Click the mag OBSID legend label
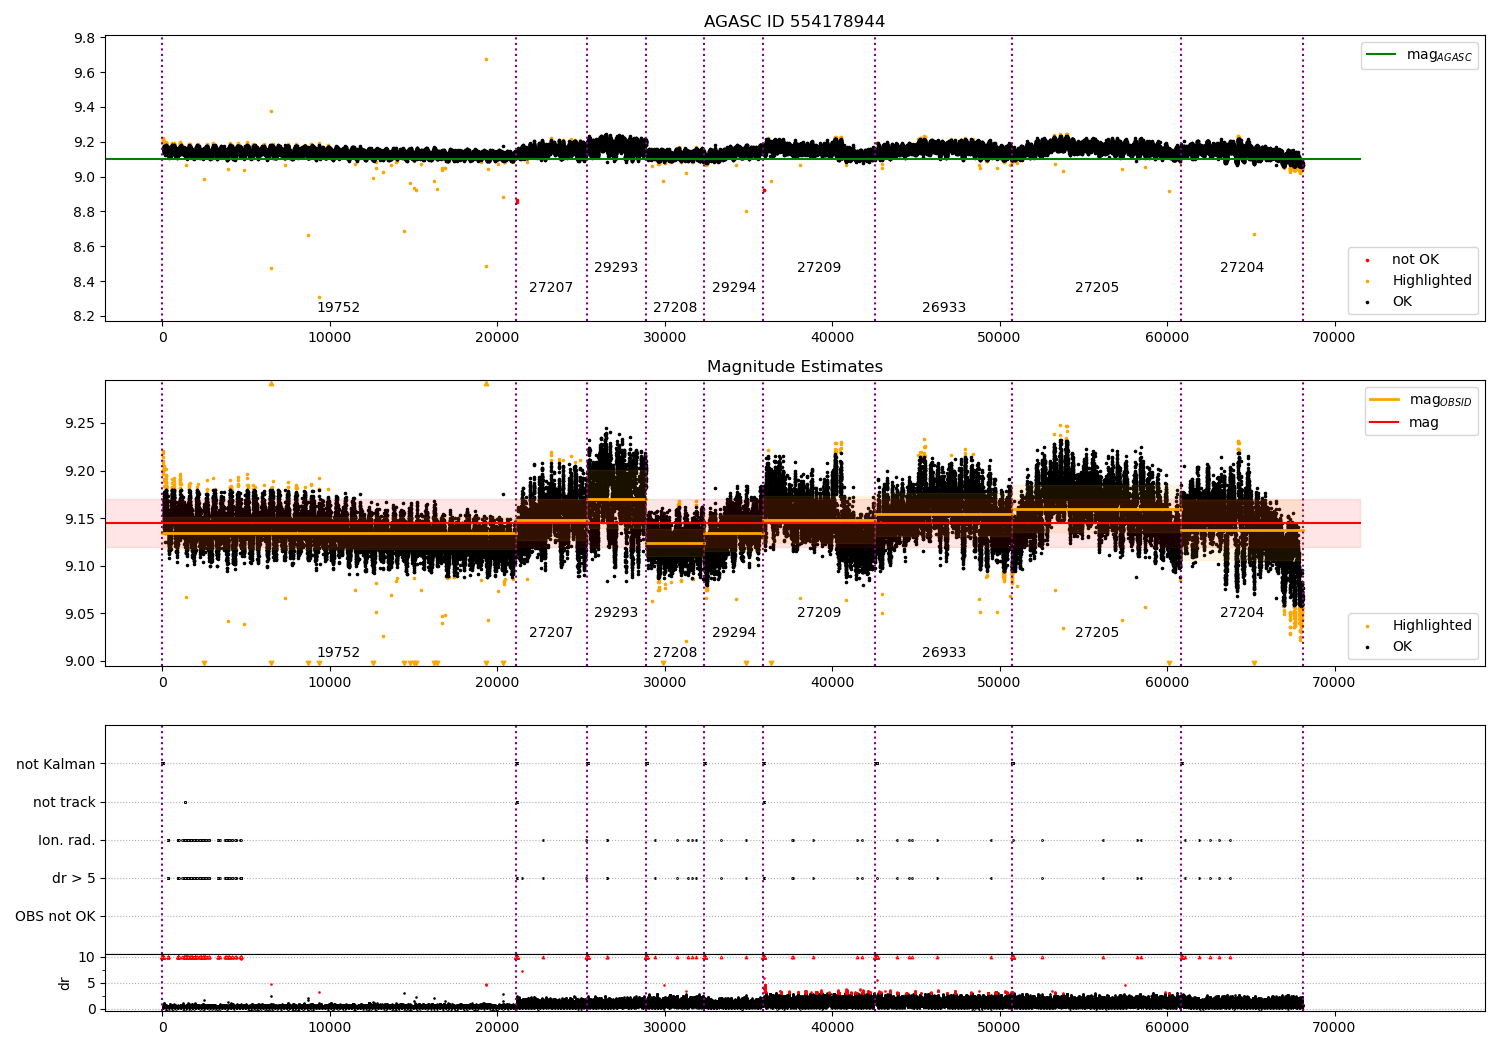The height and width of the screenshot is (1050, 1500). coord(1441,400)
